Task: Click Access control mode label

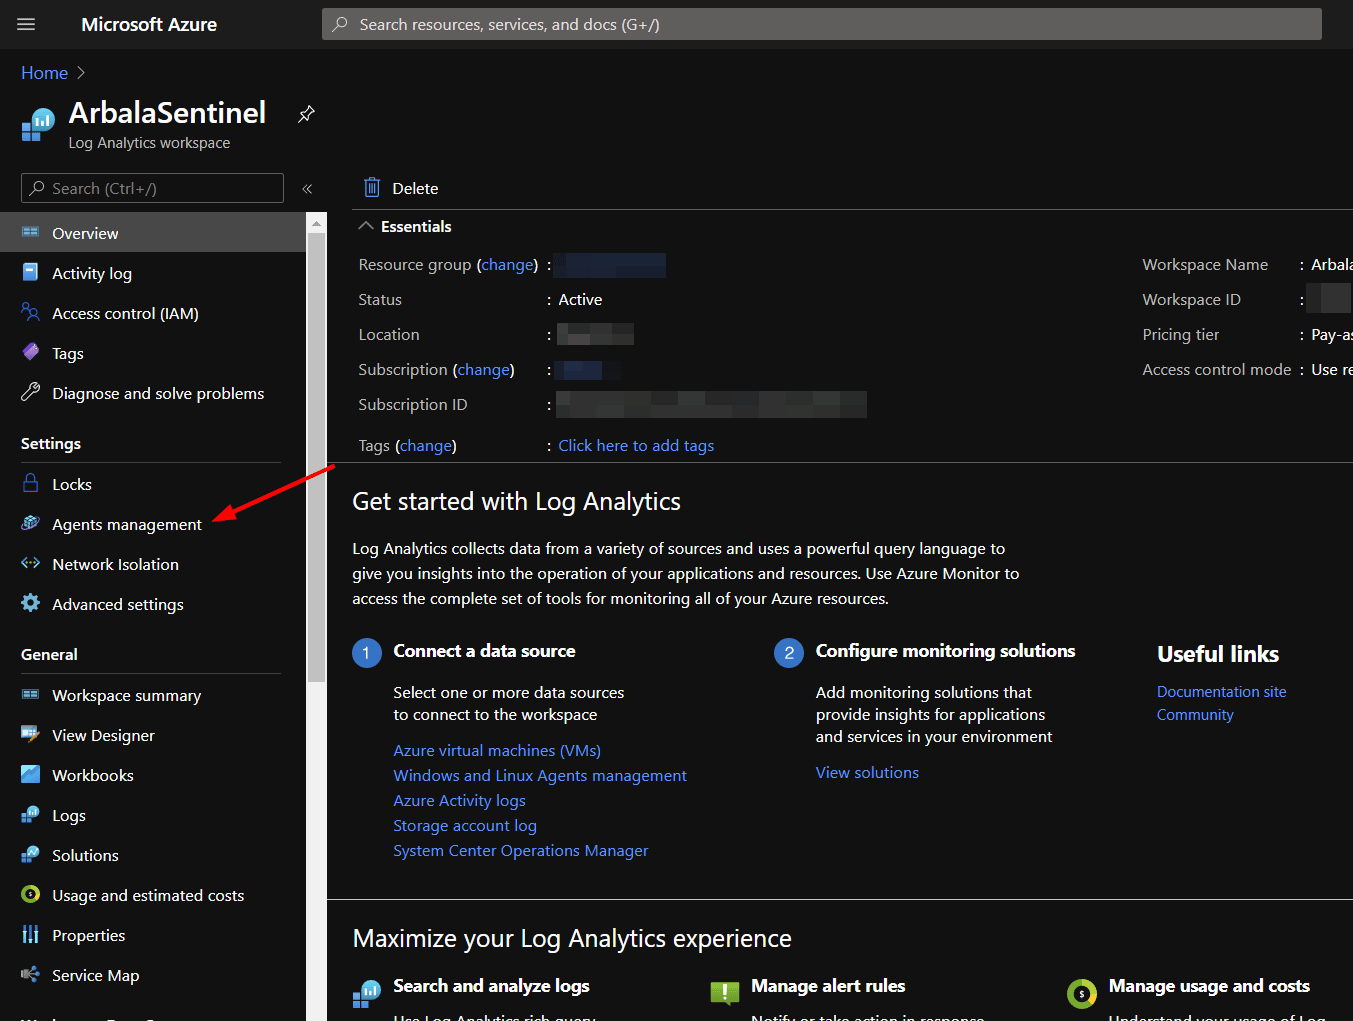Action: pyautogui.click(x=1217, y=369)
